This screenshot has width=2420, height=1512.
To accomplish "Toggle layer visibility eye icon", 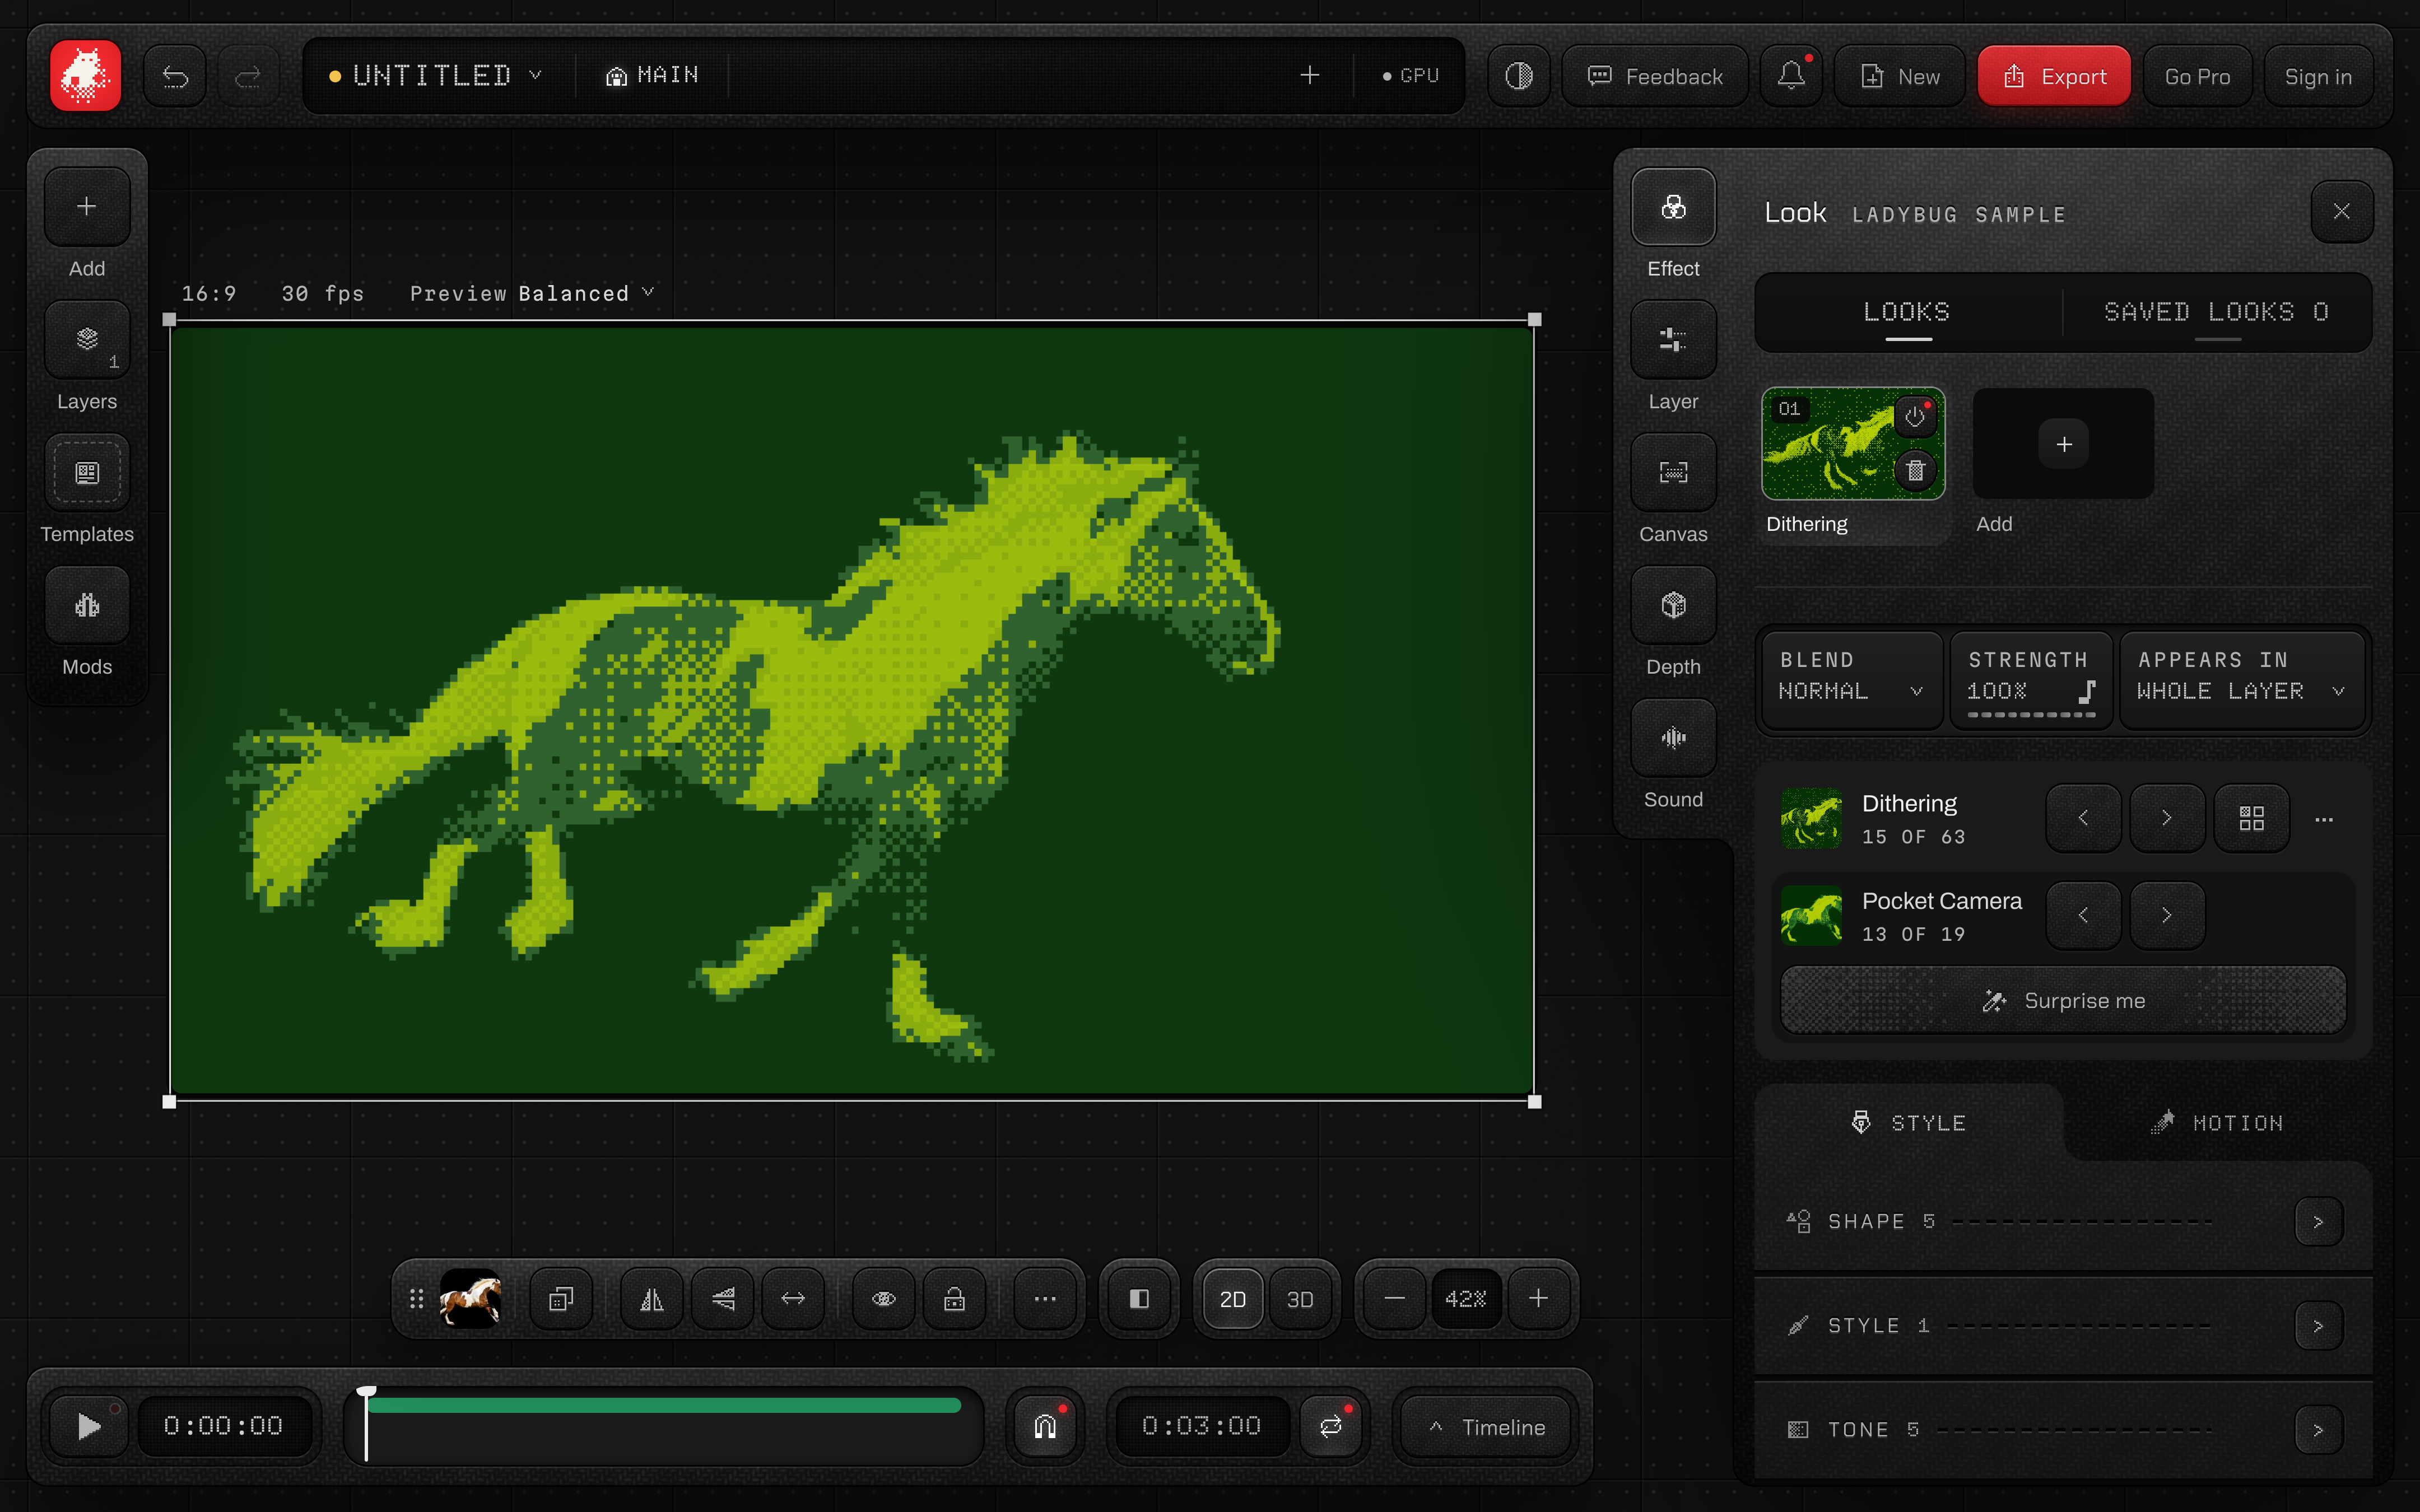I will point(884,1299).
